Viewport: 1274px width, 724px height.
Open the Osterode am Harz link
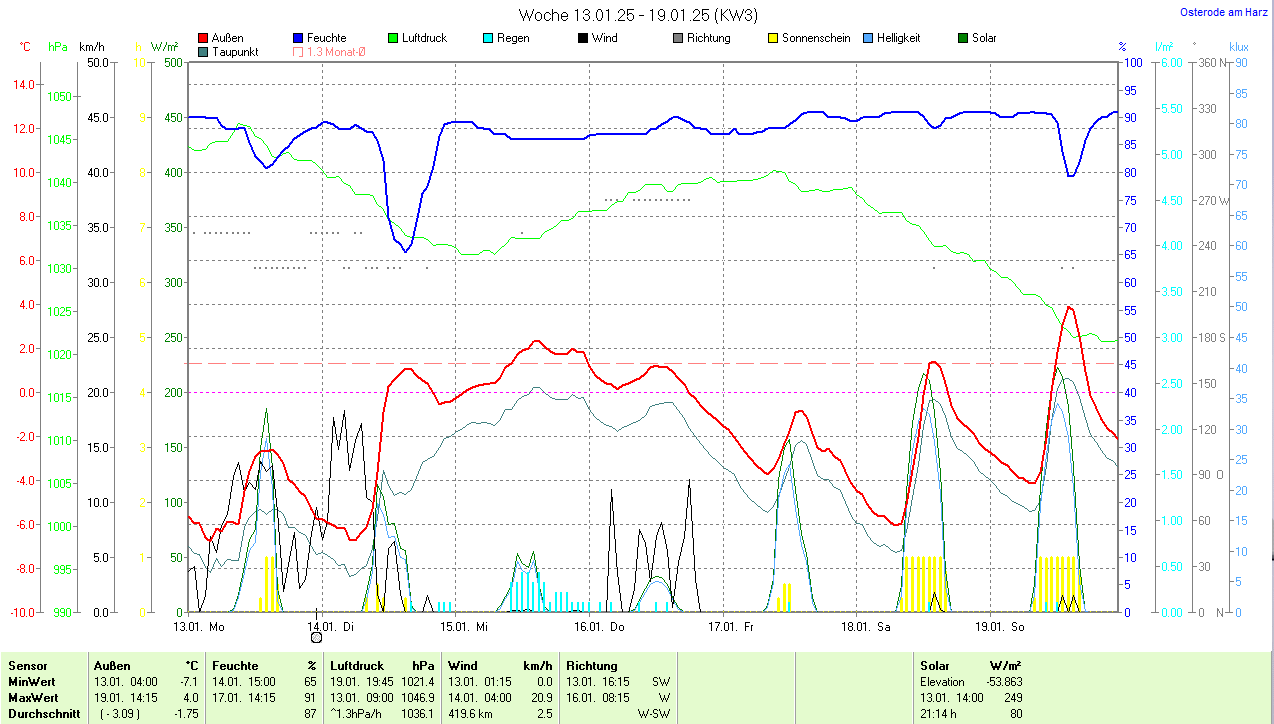coord(1223,12)
